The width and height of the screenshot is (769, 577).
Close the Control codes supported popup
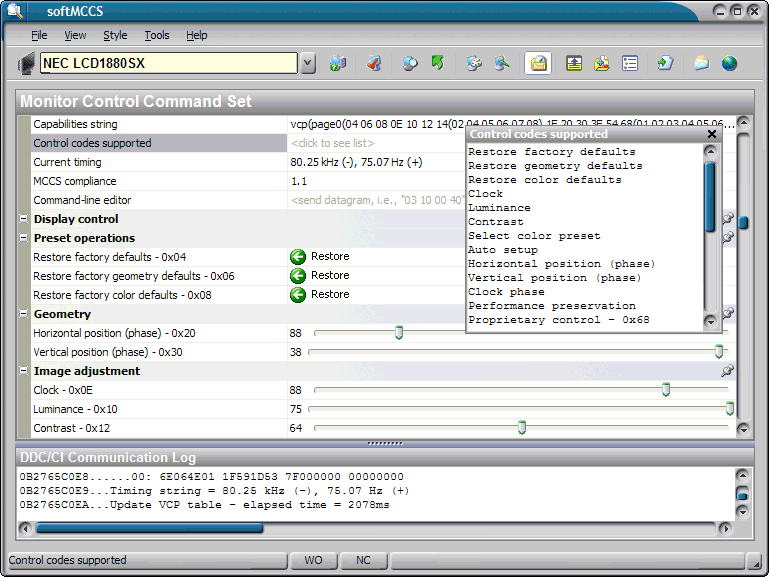click(x=712, y=134)
